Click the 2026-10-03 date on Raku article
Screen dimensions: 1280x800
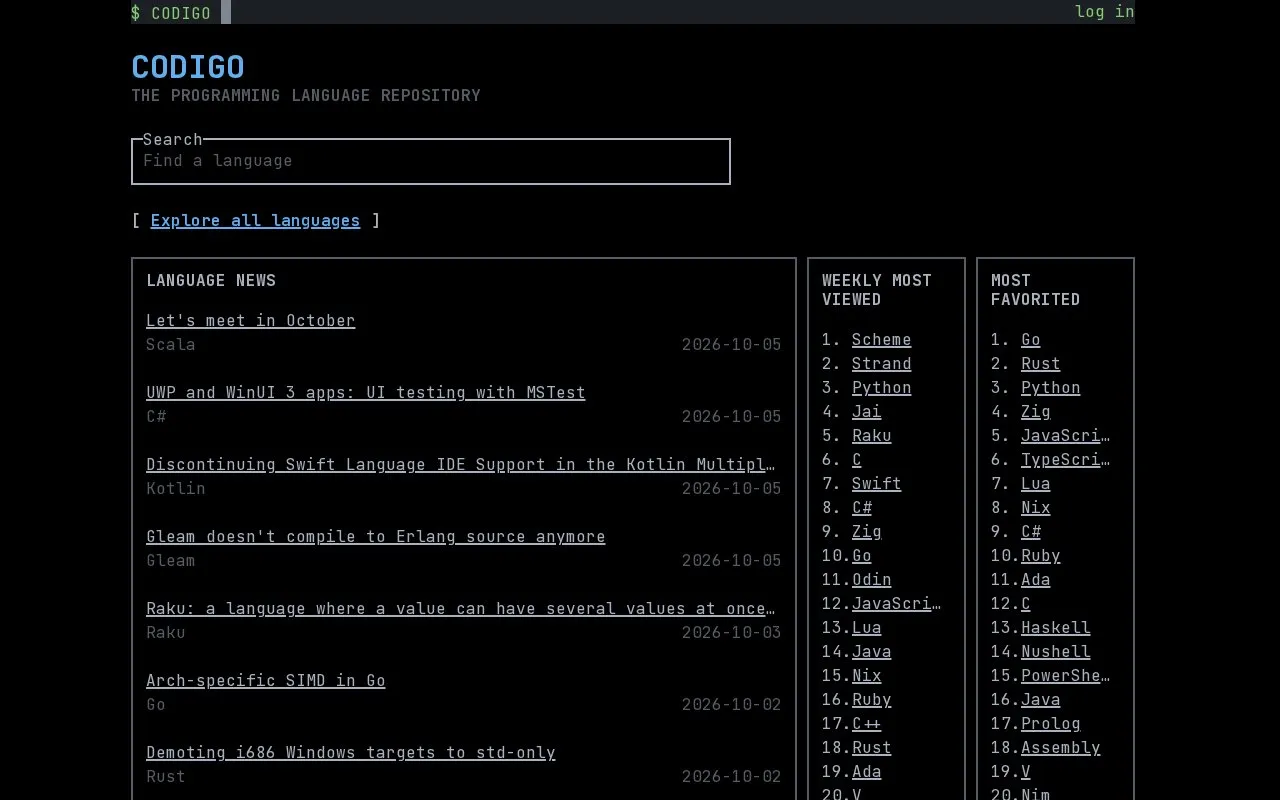click(731, 633)
